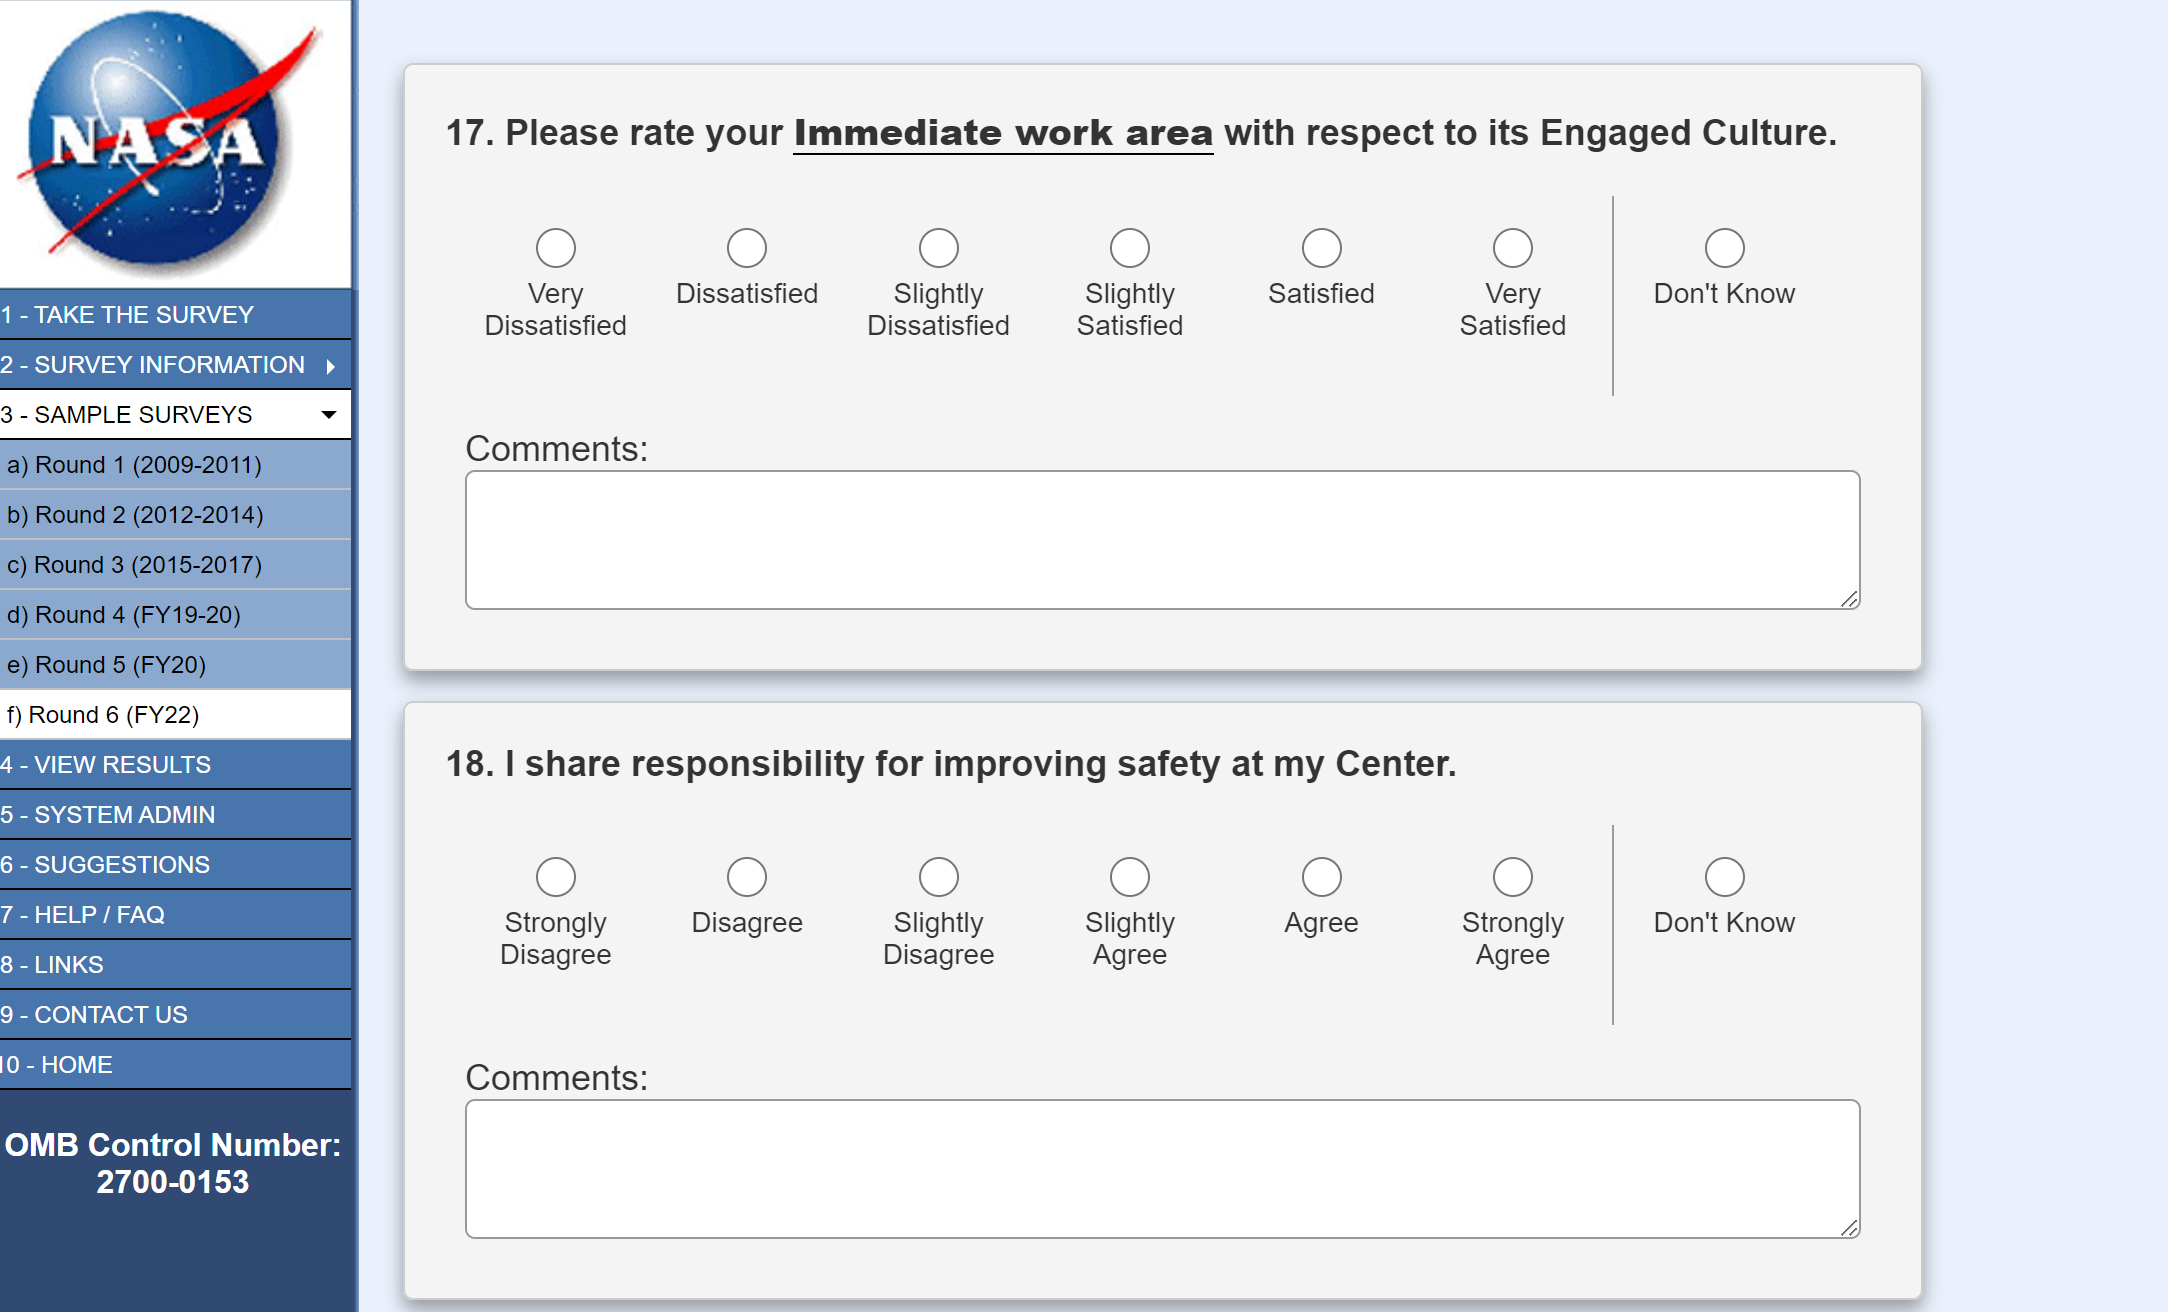The width and height of the screenshot is (2168, 1312).
Task: Mark 'Don't Know' for question 17
Action: (1723, 248)
